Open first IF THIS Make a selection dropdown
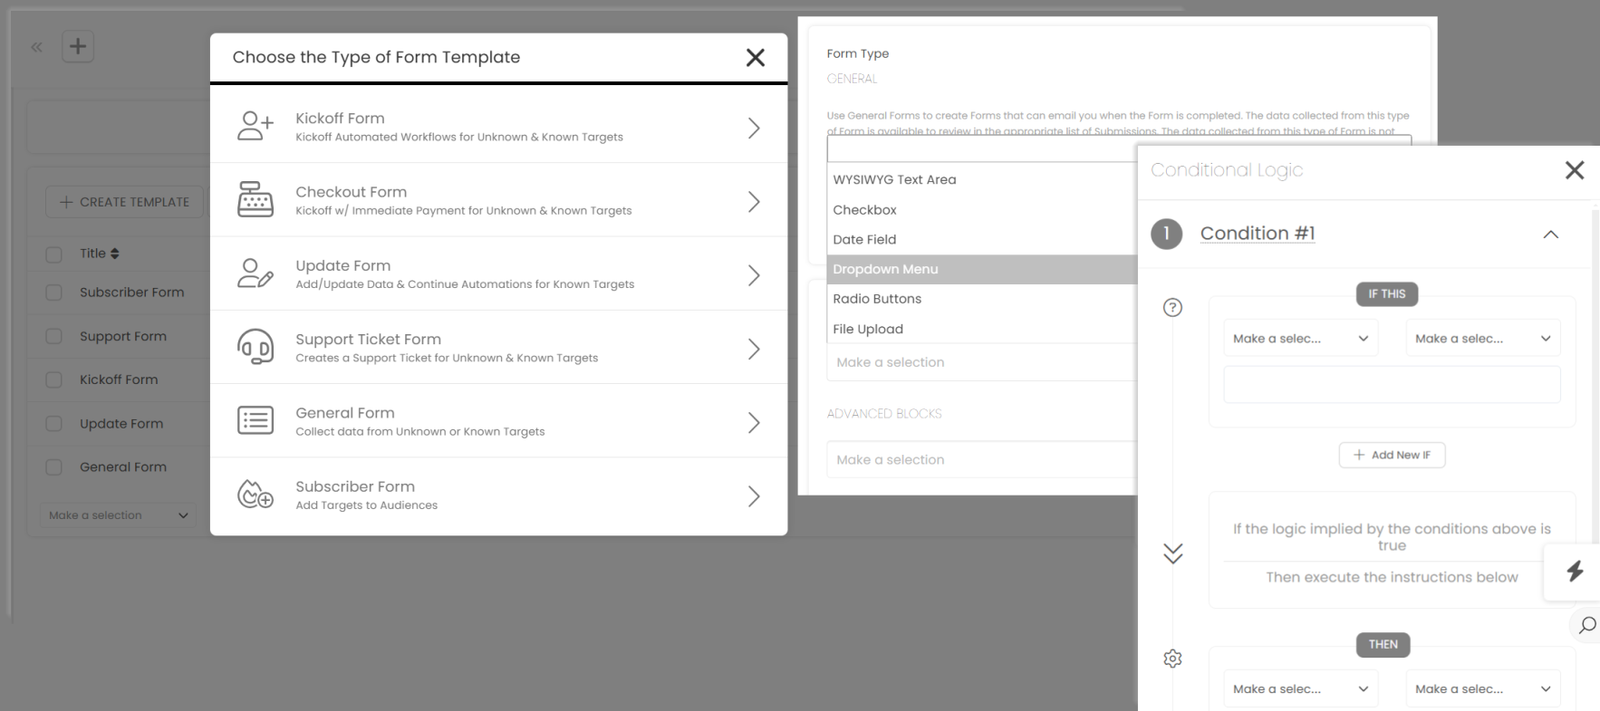The image size is (1600, 711). click(1300, 339)
